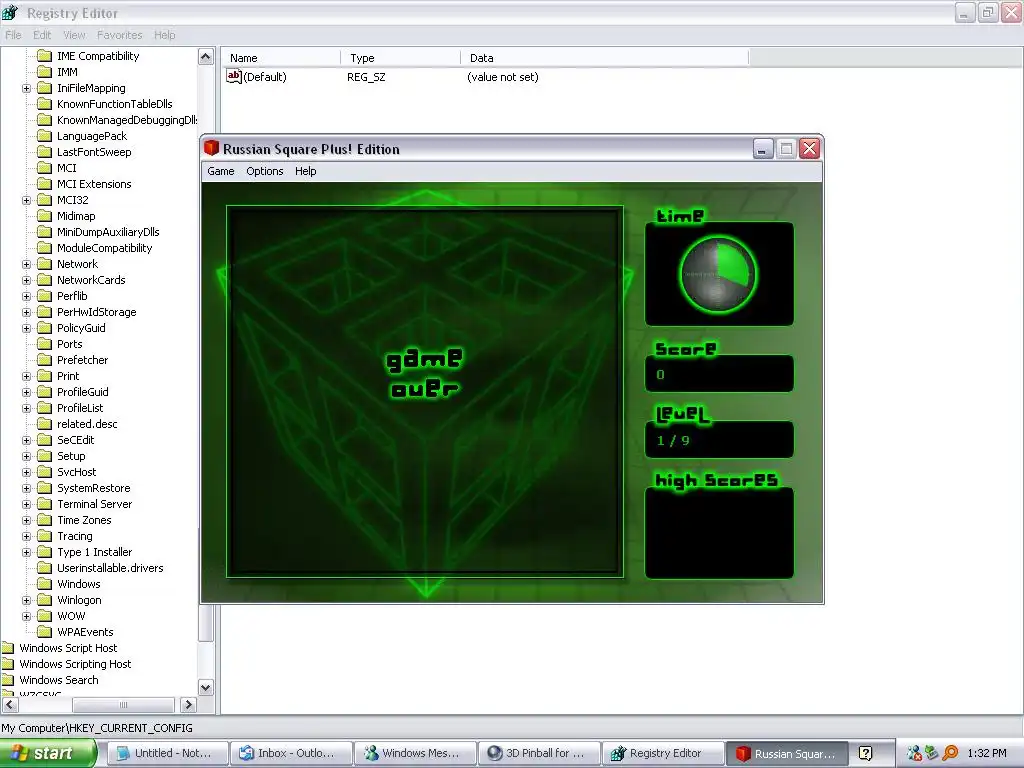Expand the Perflib registry key
The width and height of the screenshot is (1024, 768).
pyautogui.click(x=27, y=296)
